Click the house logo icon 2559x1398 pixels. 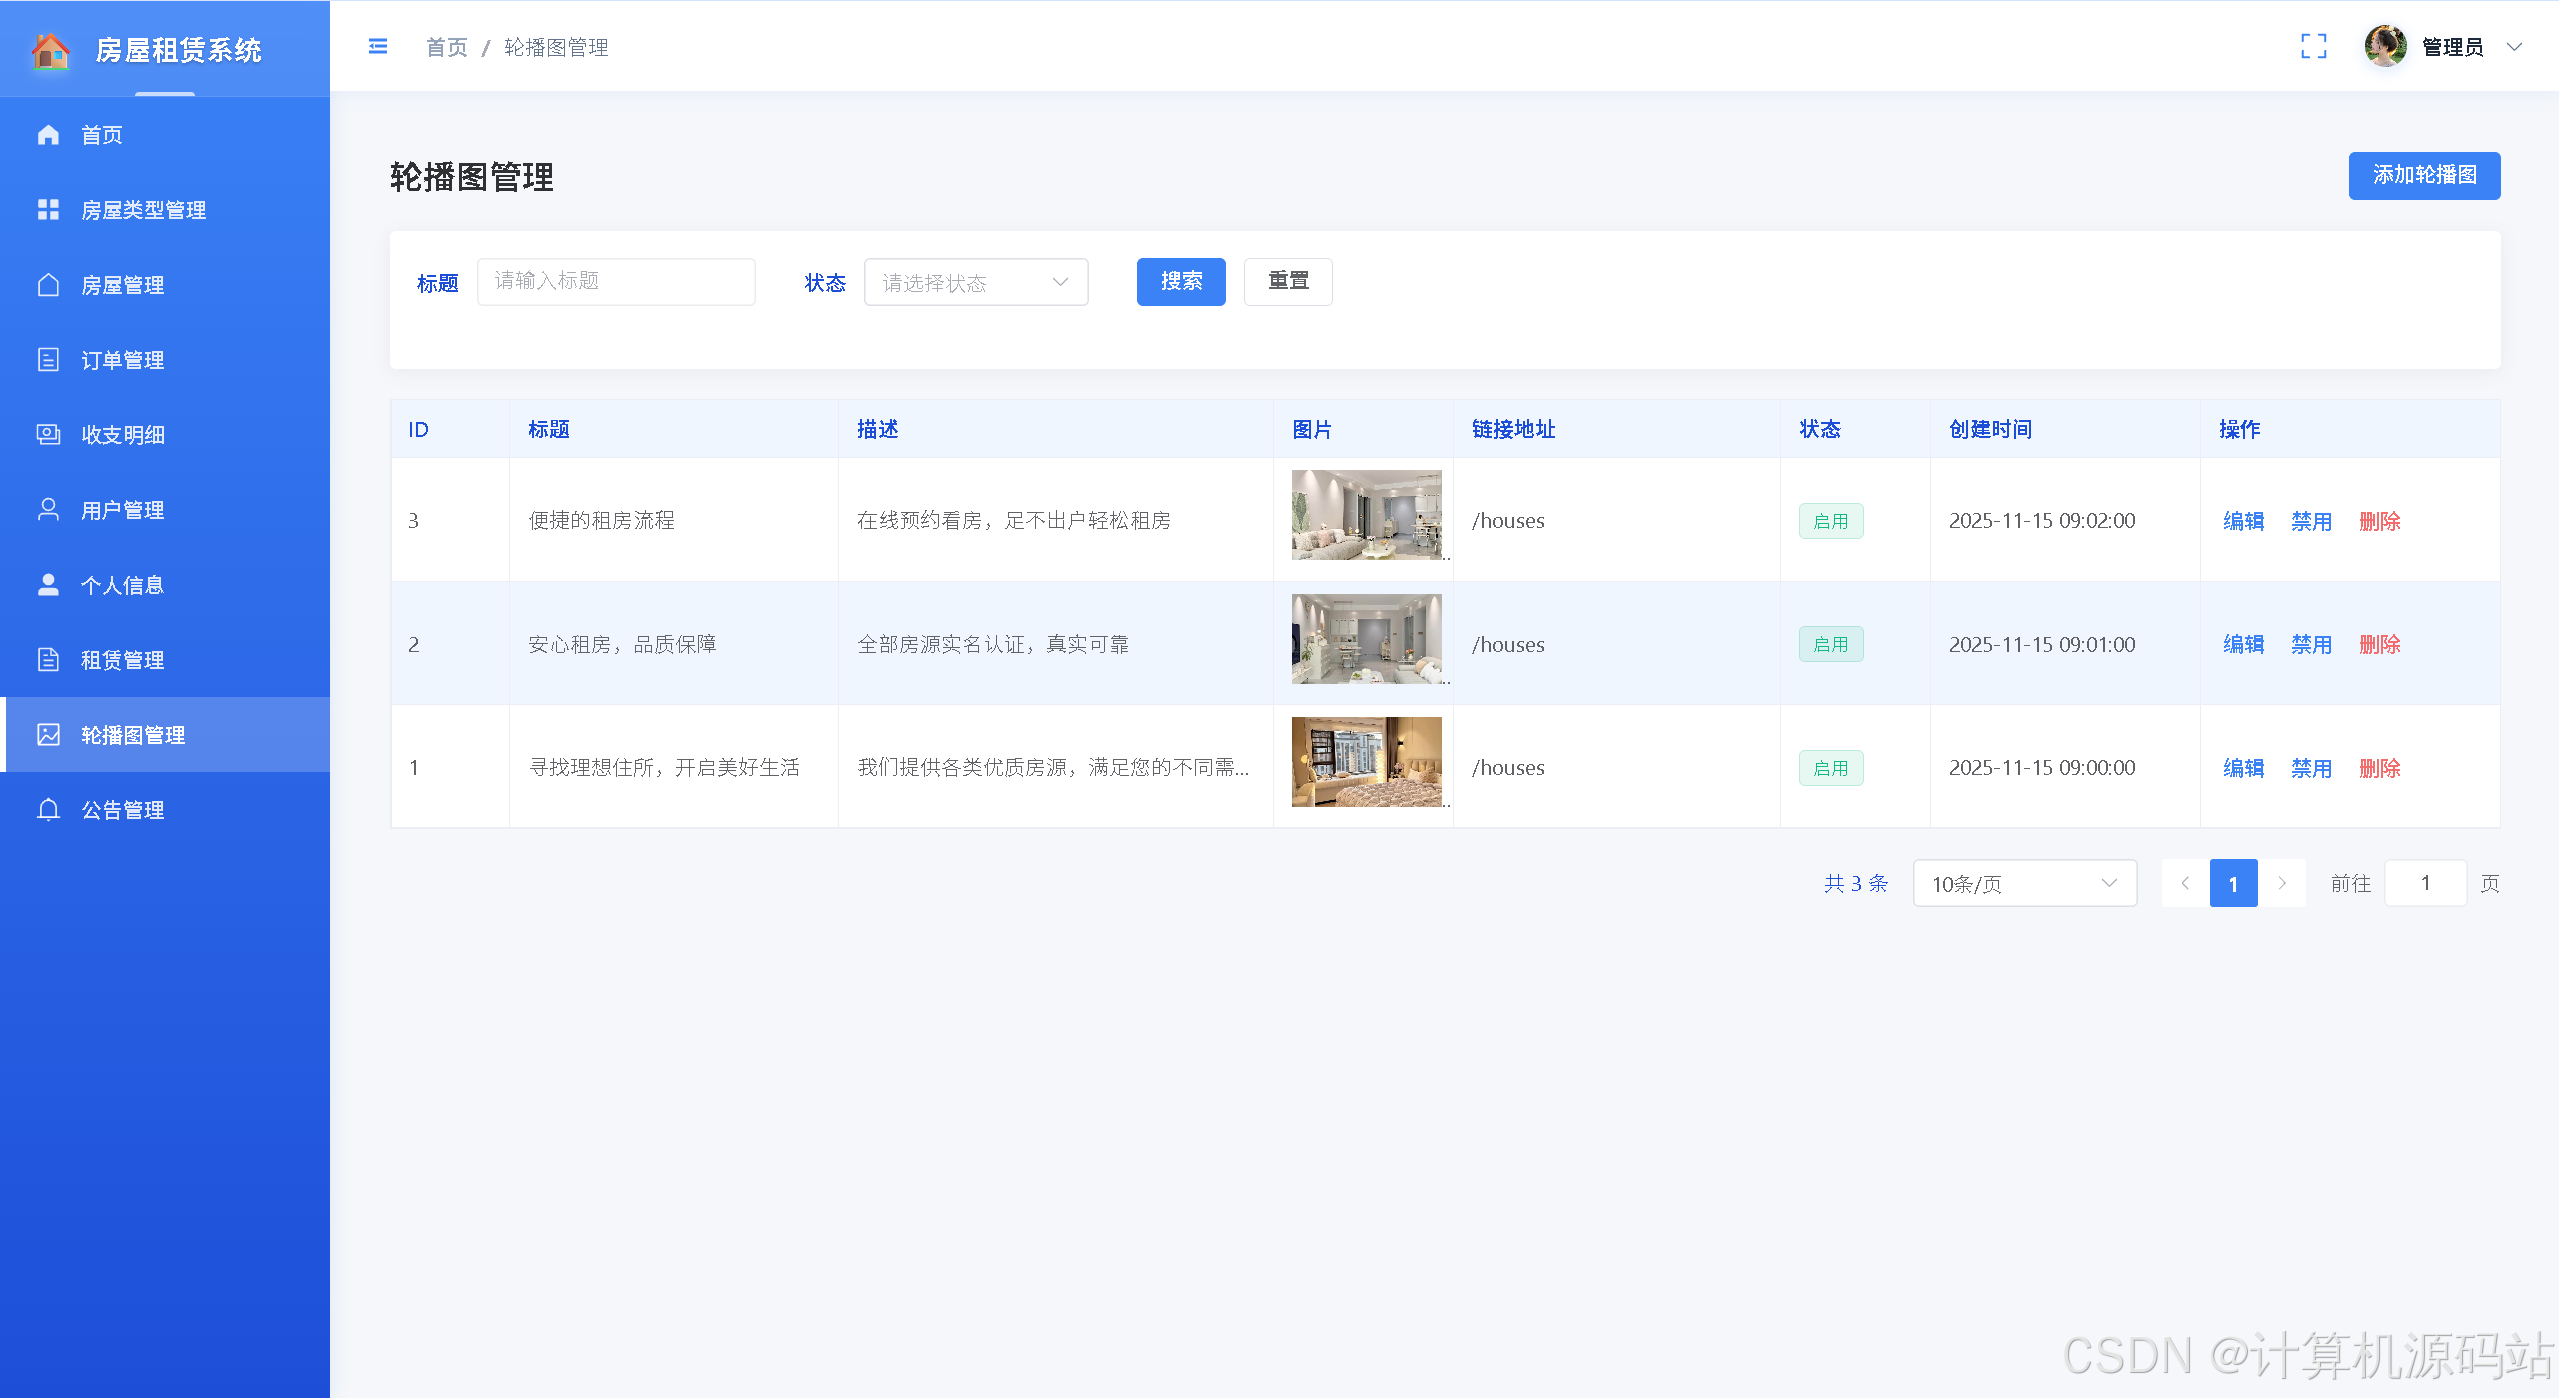pyautogui.click(x=50, y=50)
